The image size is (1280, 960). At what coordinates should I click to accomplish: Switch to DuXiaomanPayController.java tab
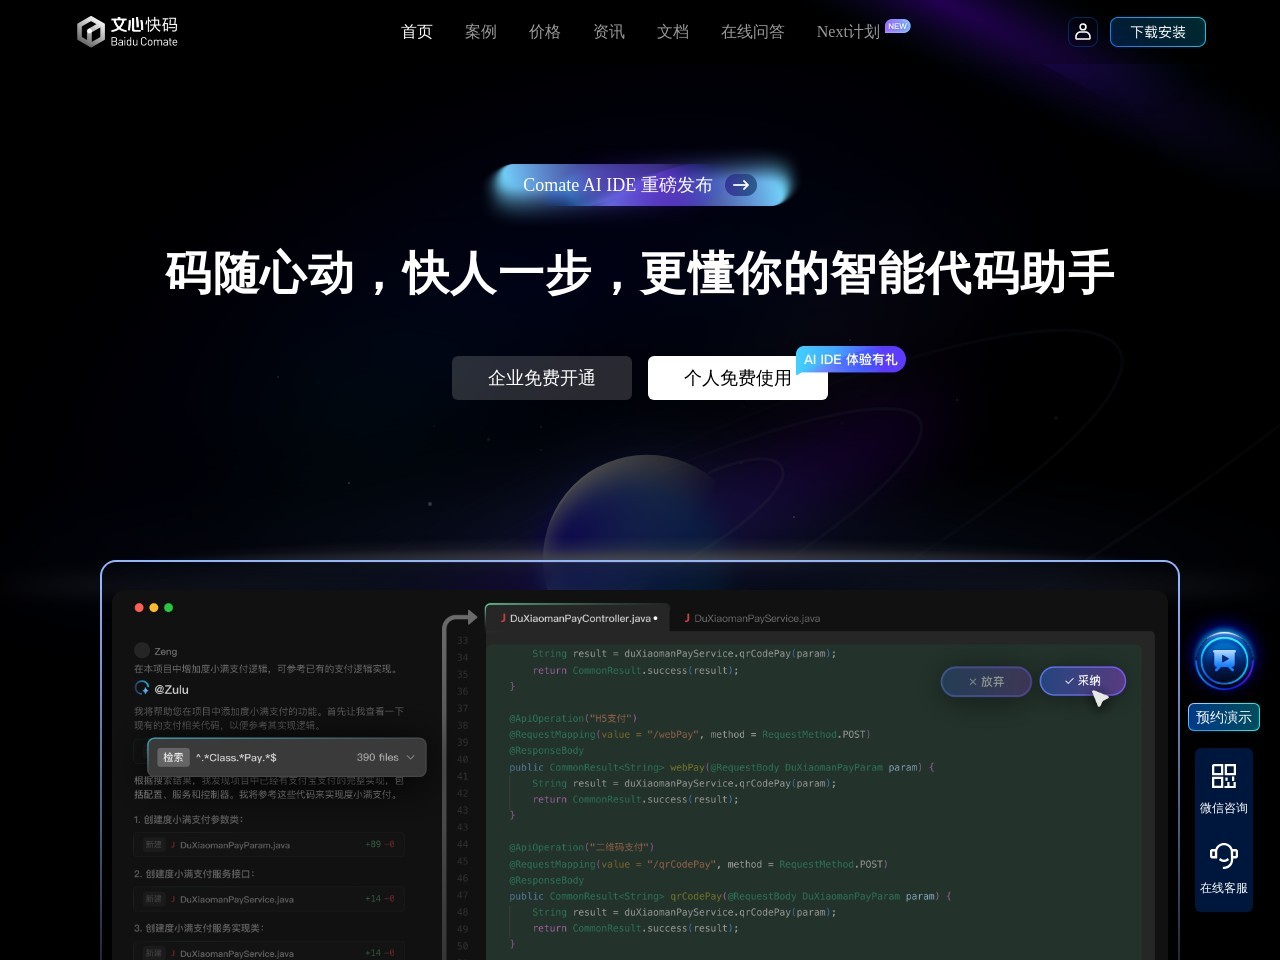point(578,618)
